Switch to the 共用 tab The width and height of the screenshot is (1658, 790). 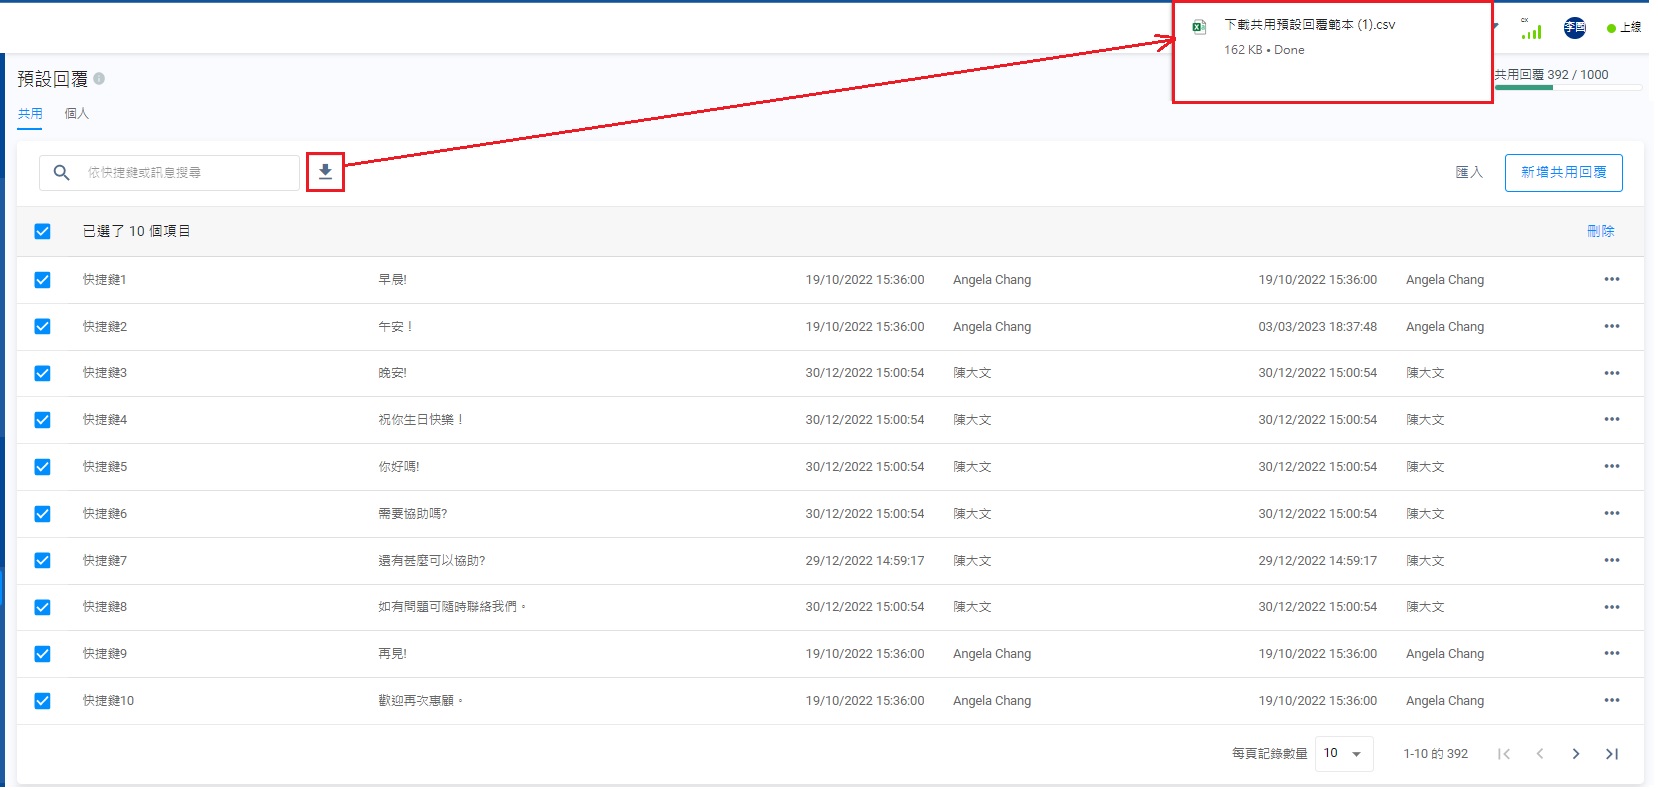tap(30, 114)
